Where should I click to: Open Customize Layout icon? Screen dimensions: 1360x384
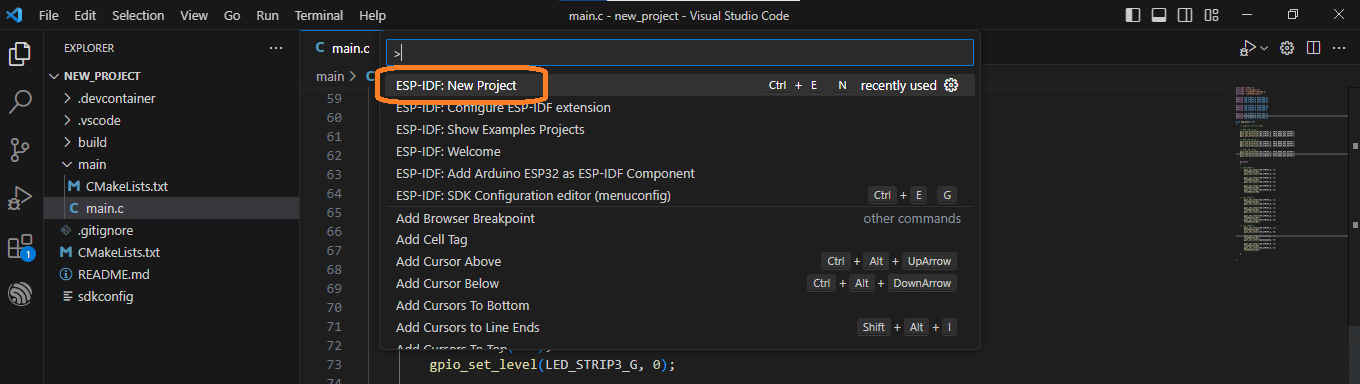1212,15
